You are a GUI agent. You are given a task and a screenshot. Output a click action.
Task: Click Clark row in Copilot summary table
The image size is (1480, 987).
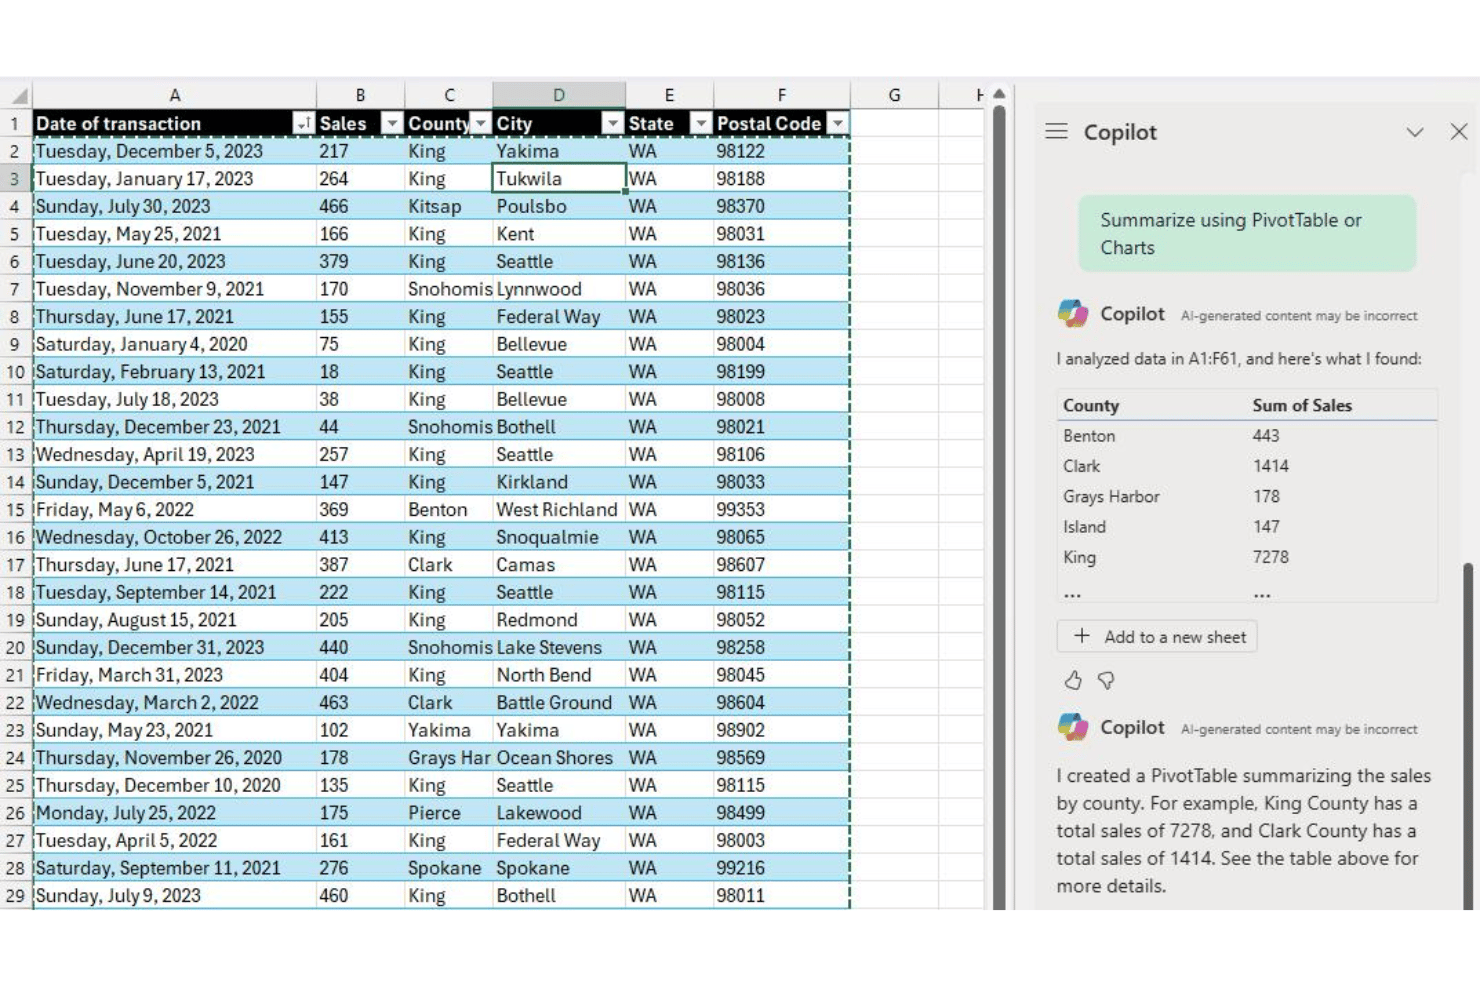(1247, 466)
